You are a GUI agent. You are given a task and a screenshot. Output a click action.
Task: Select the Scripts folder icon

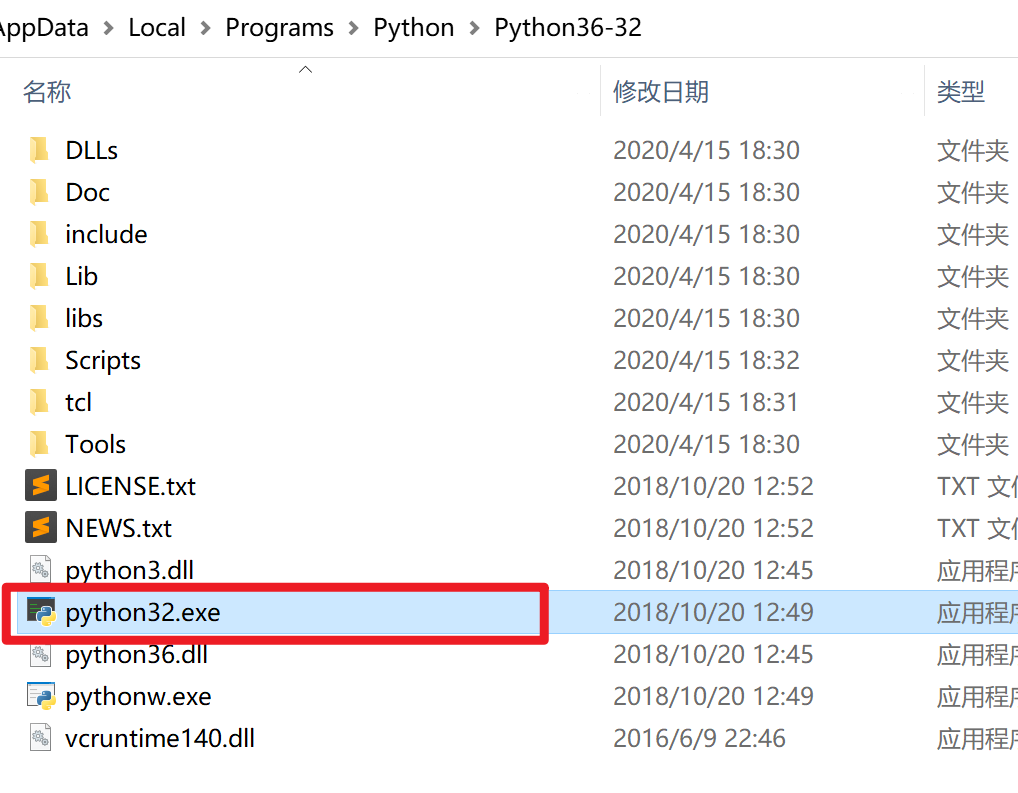[x=40, y=360]
